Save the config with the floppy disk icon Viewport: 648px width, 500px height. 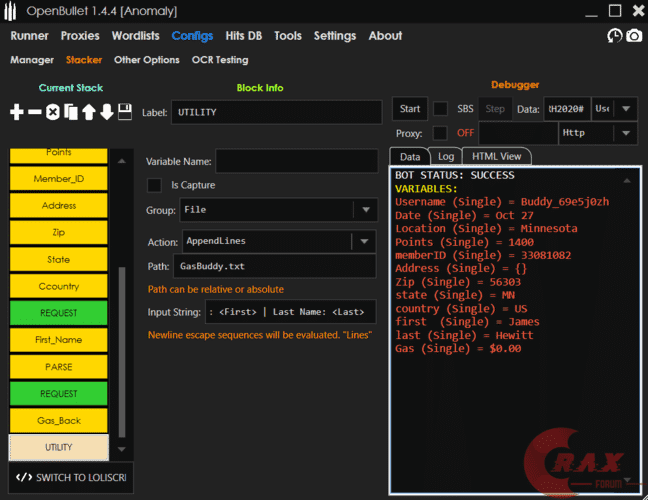coord(125,112)
